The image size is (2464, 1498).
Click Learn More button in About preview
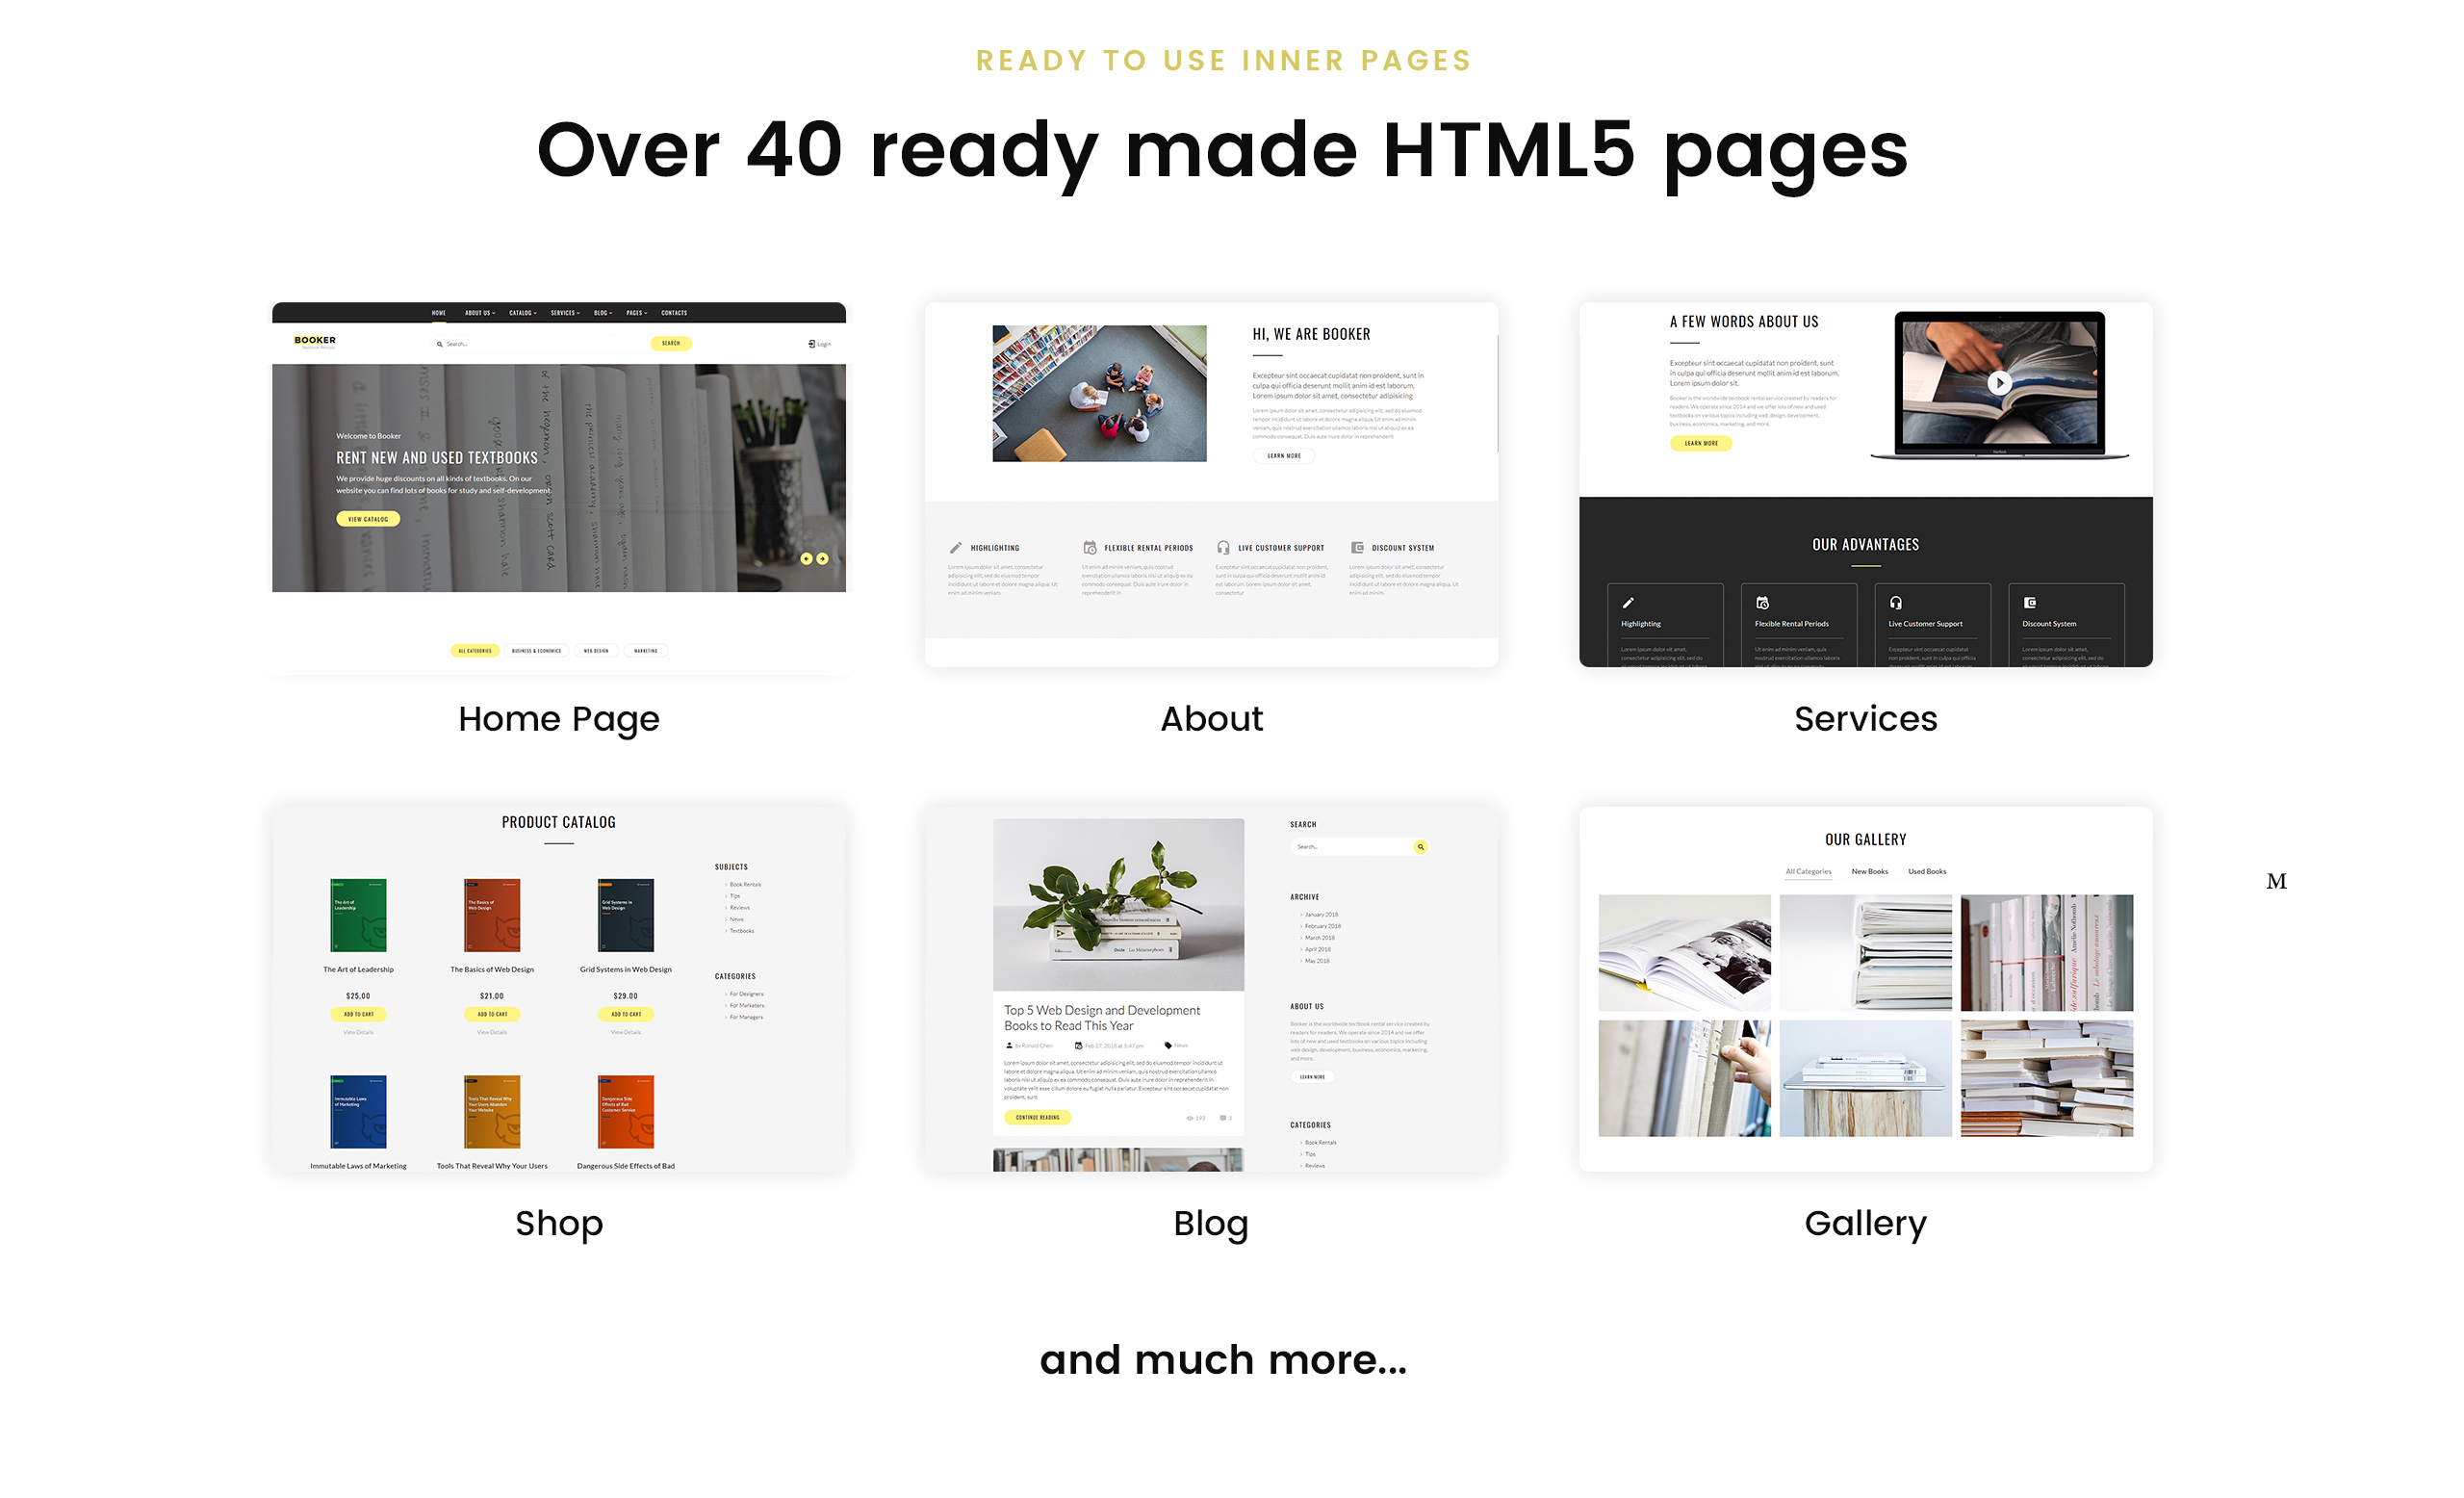click(1284, 456)
